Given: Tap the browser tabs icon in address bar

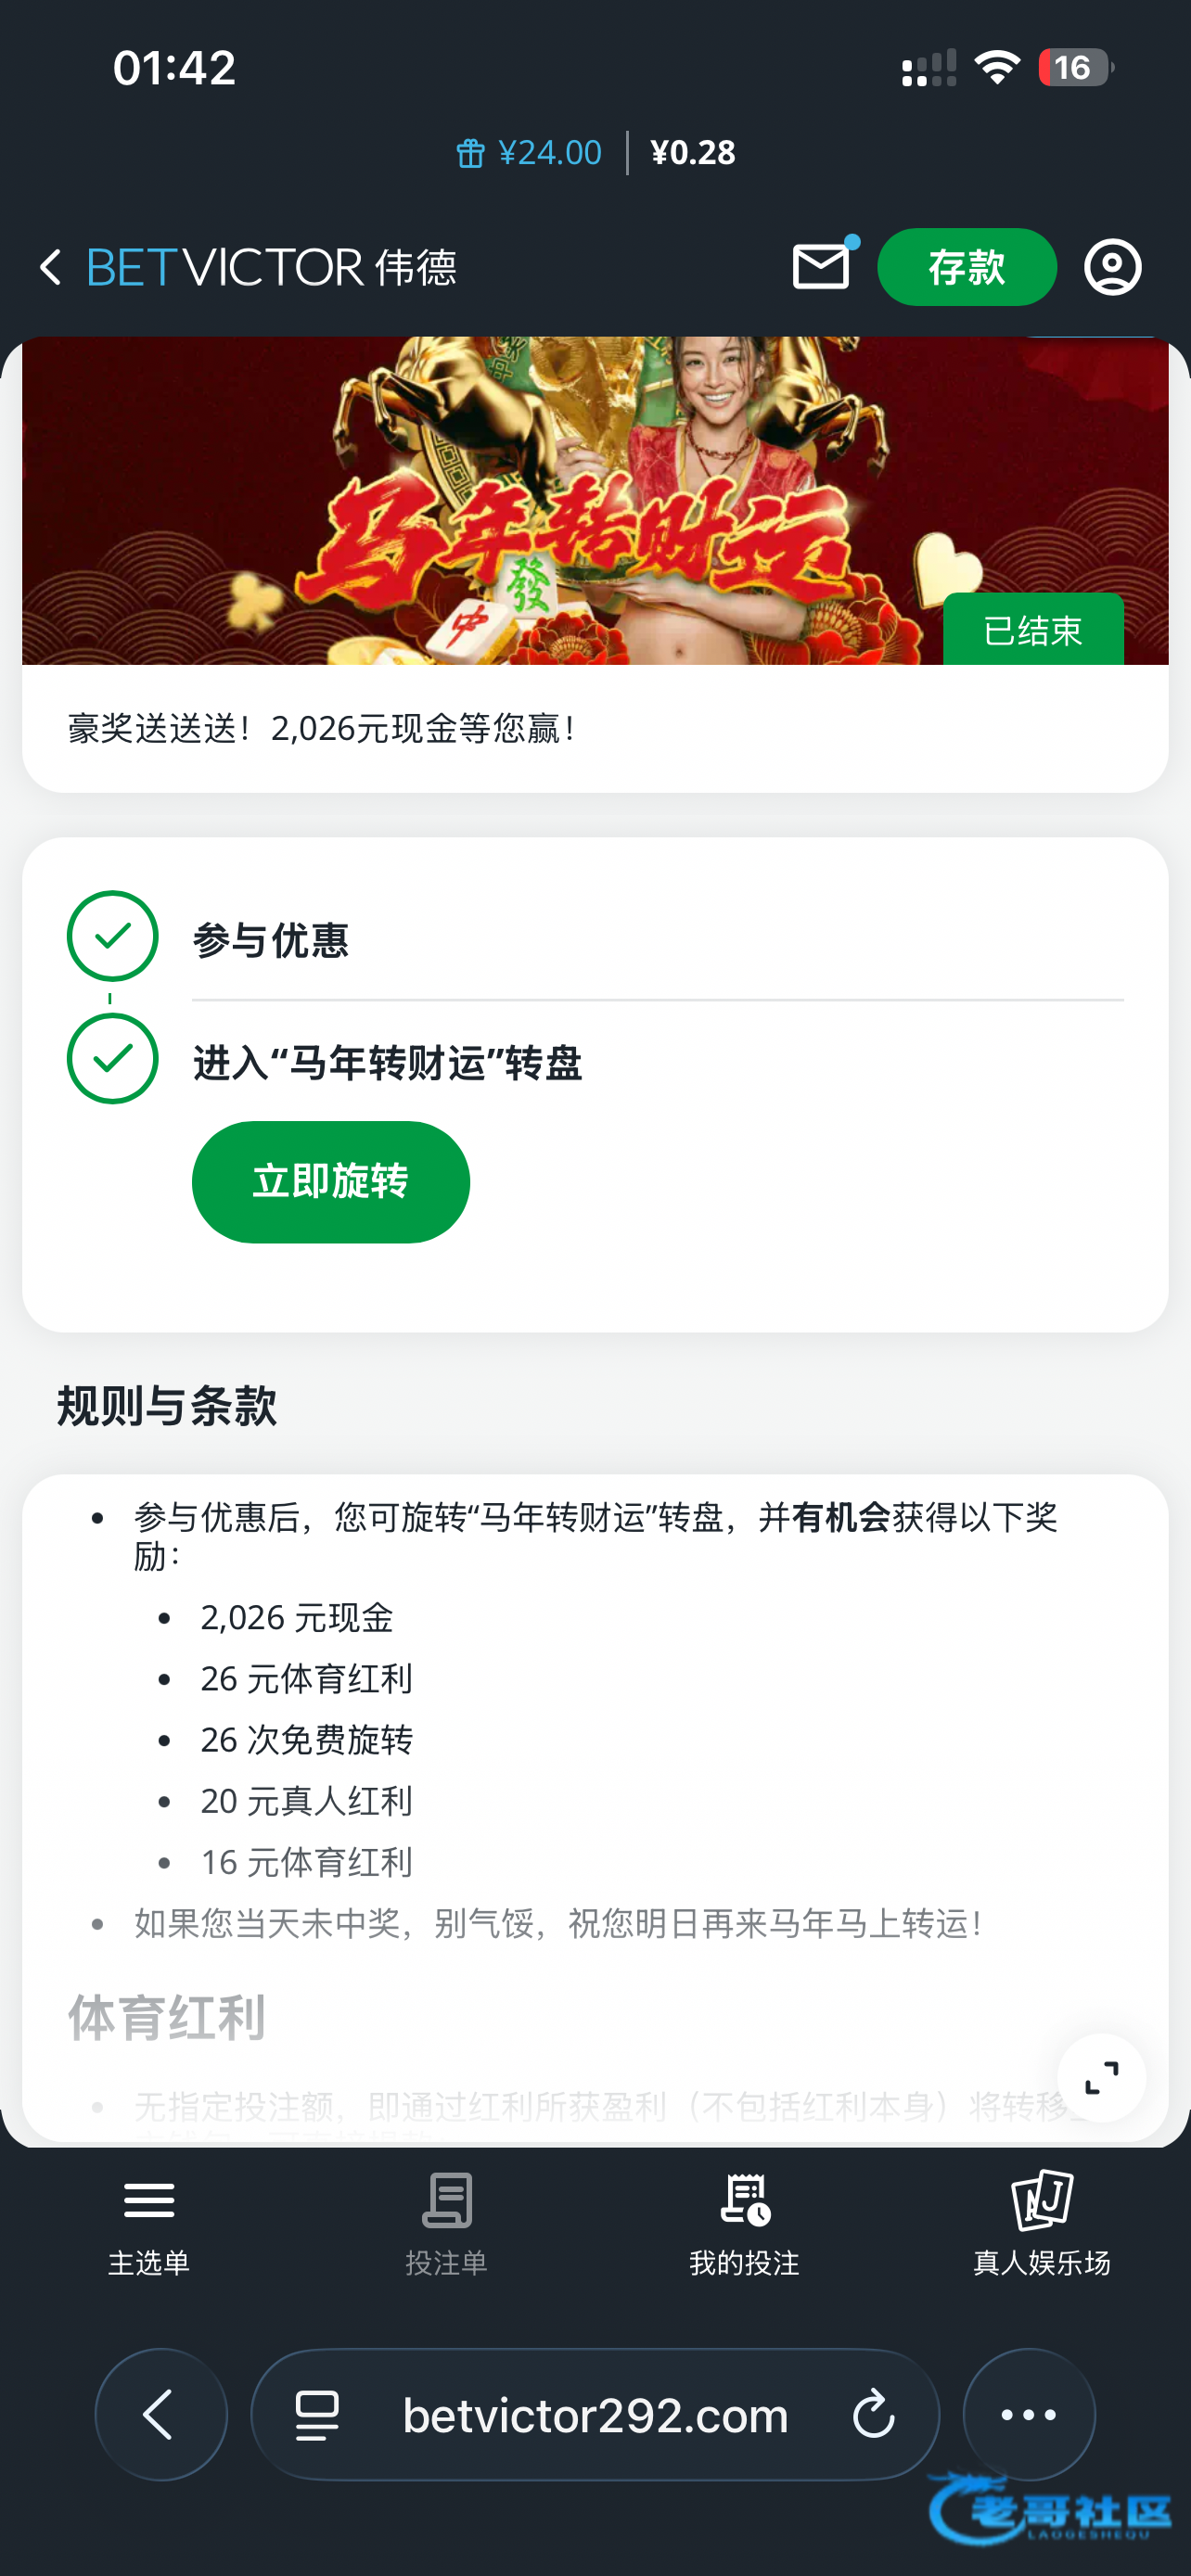Looking at the screenshot, I should pyautogui.click(x=318, y=2414).
